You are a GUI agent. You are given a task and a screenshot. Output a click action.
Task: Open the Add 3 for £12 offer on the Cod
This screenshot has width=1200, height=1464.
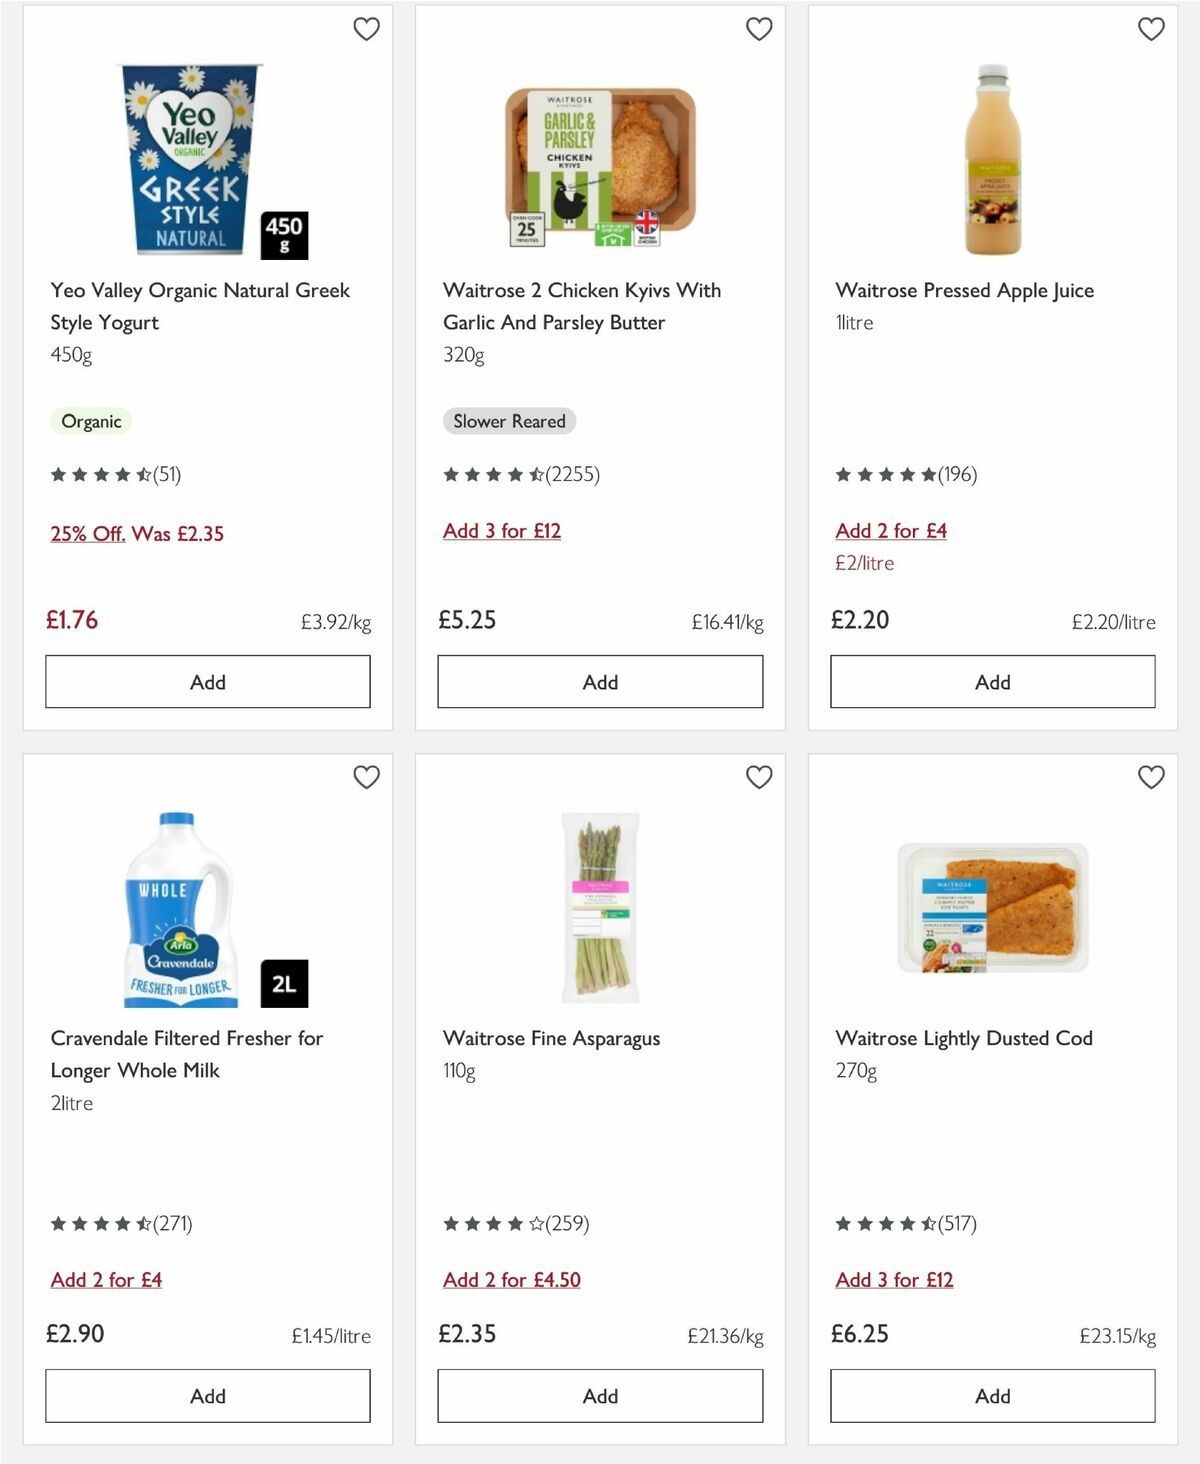click(x=895, y=1280)
